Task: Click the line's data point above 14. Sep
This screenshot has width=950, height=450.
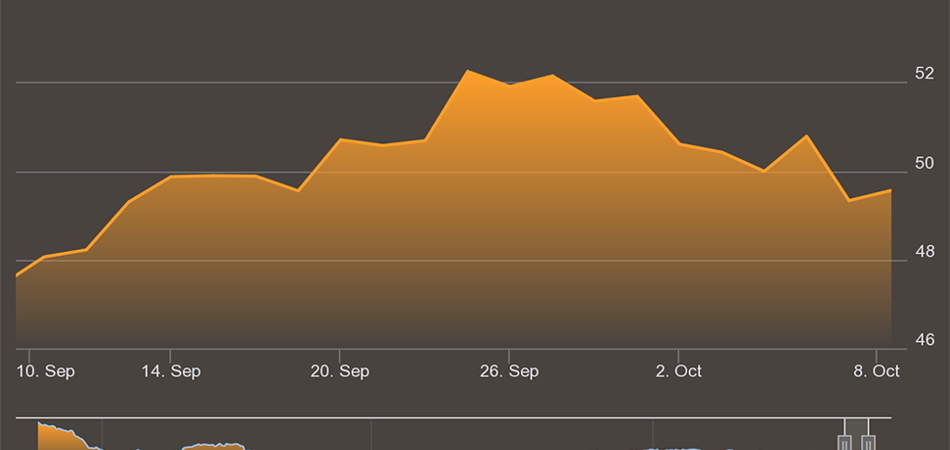Action: [171, 177]
